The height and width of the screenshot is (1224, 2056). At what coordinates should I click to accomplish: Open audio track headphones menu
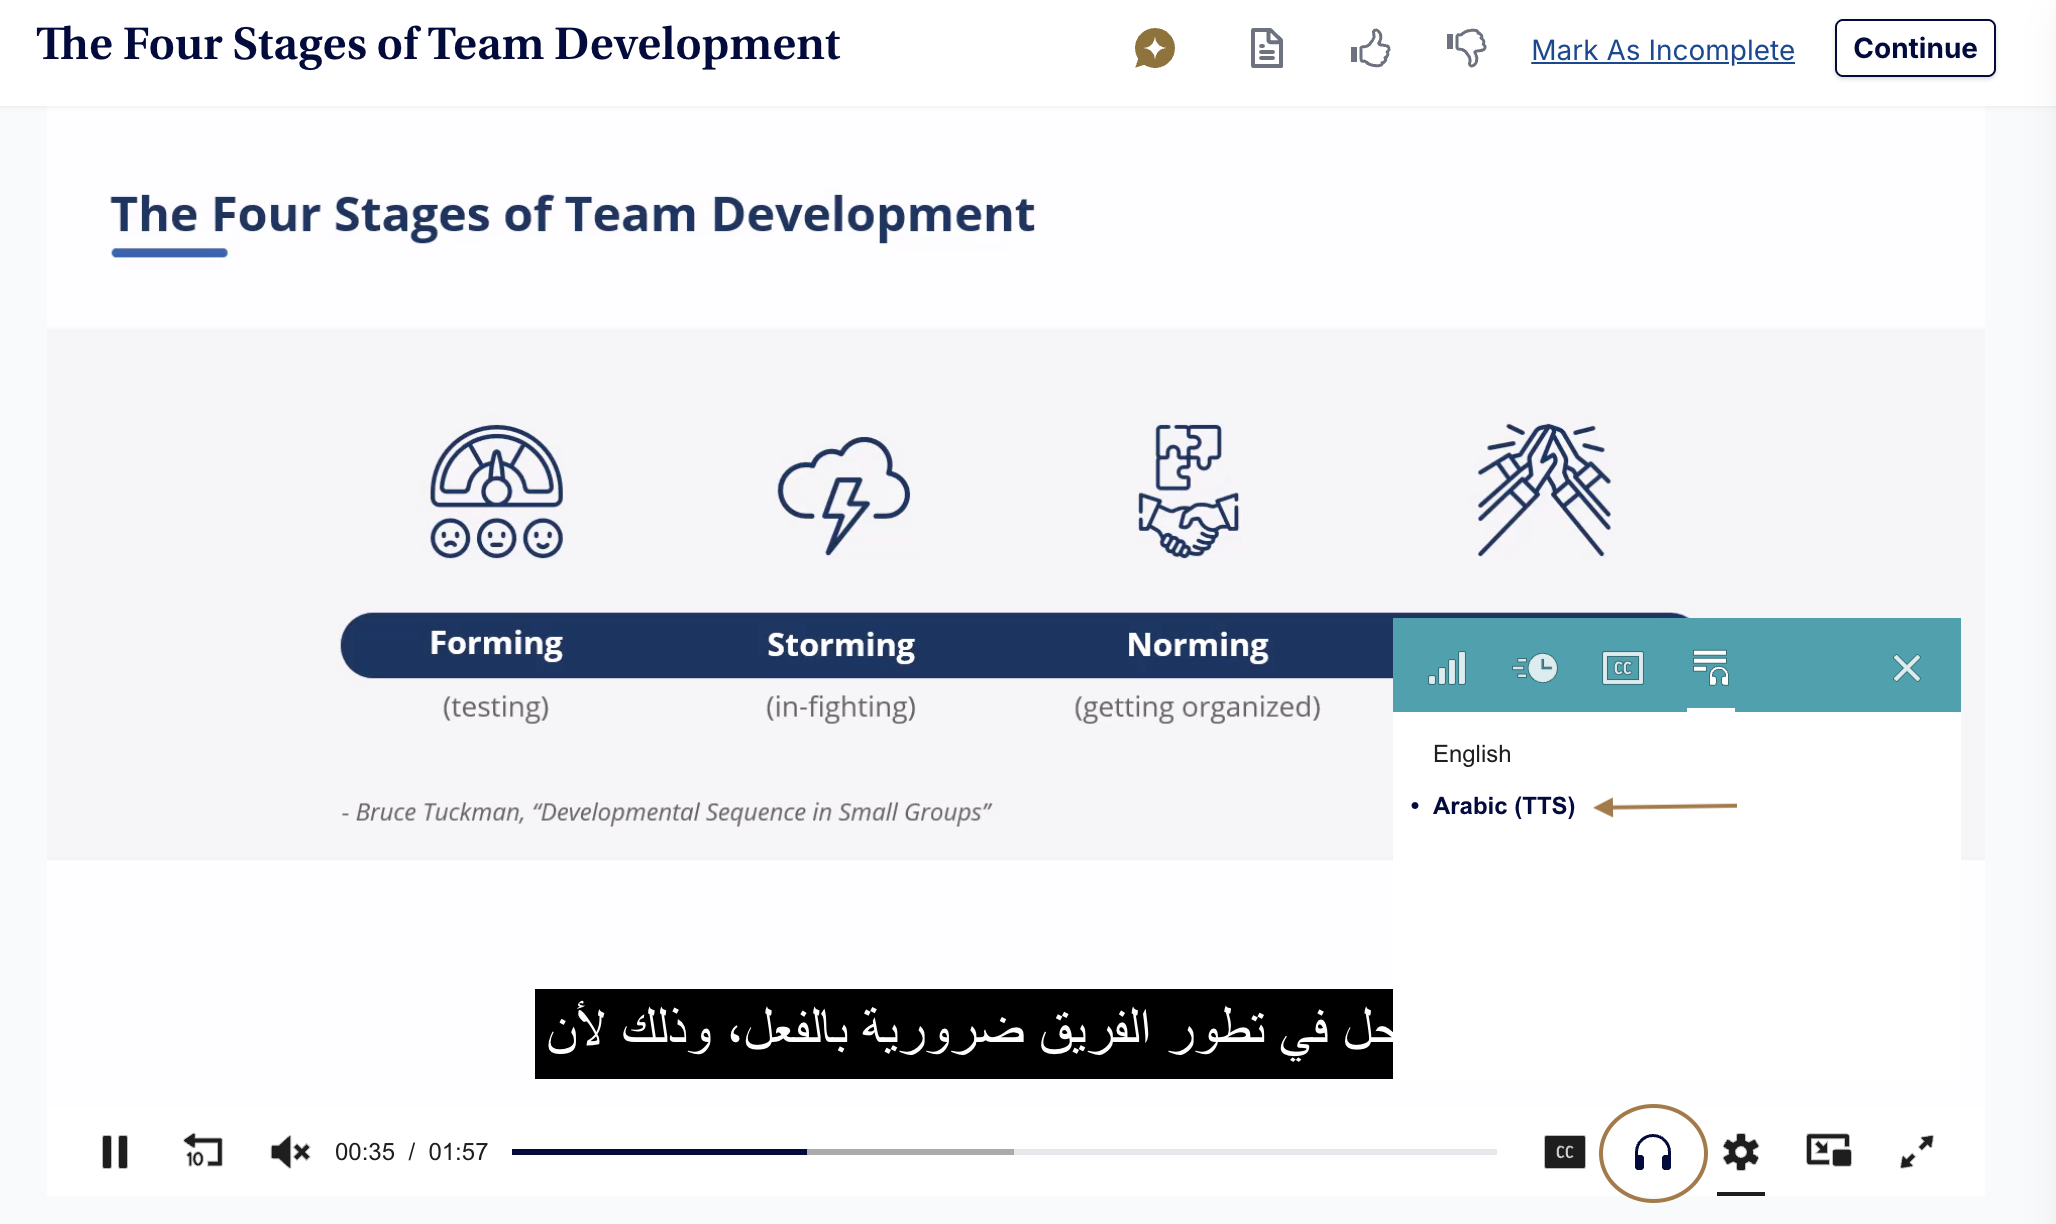click(1652, 1153)
